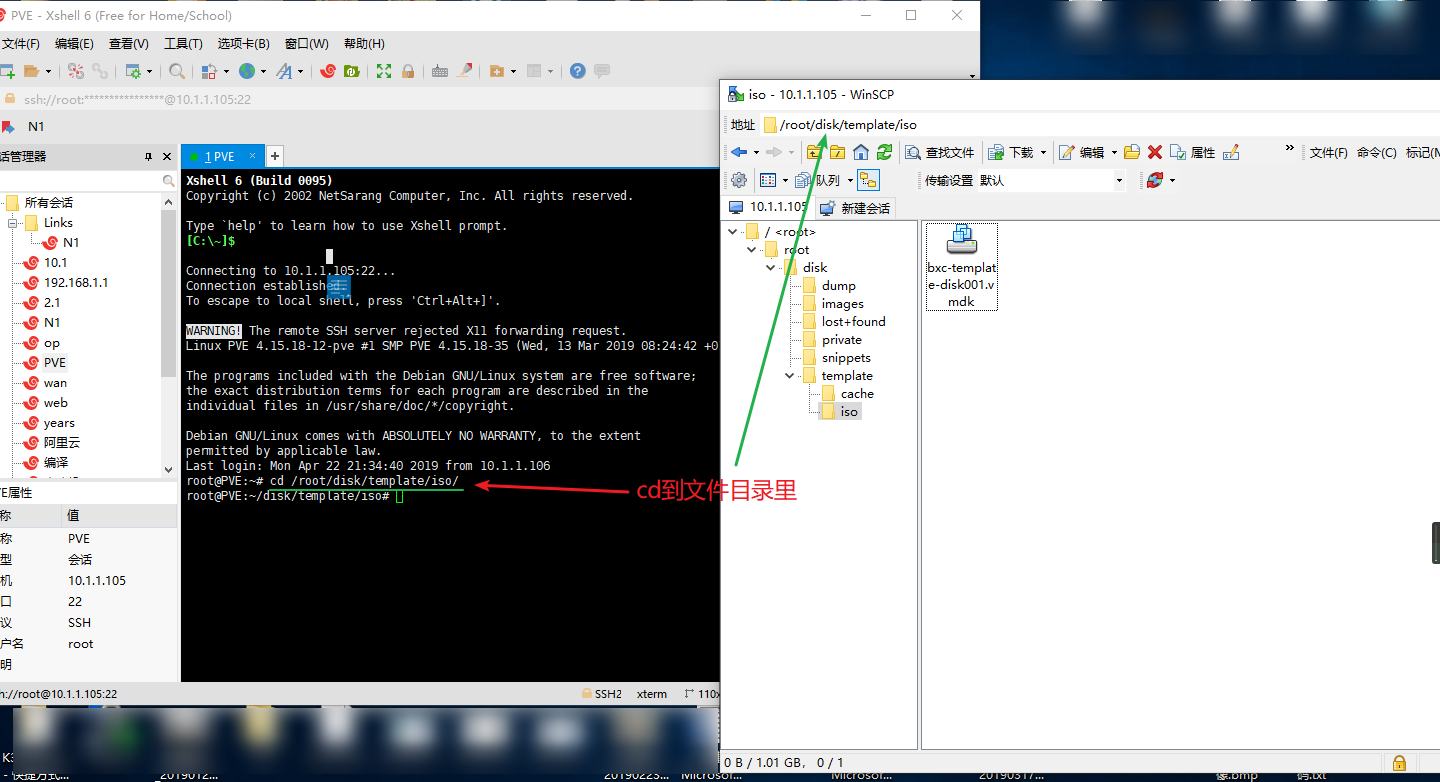The image size is (1440, 782).
Task: Open Xshell 选项卡(B) menu
Action: pyautogui.click(x=244, y=44)
